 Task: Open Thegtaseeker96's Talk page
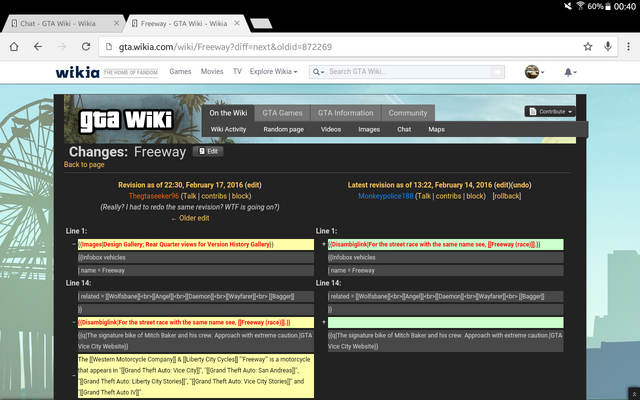click(189, 196)
